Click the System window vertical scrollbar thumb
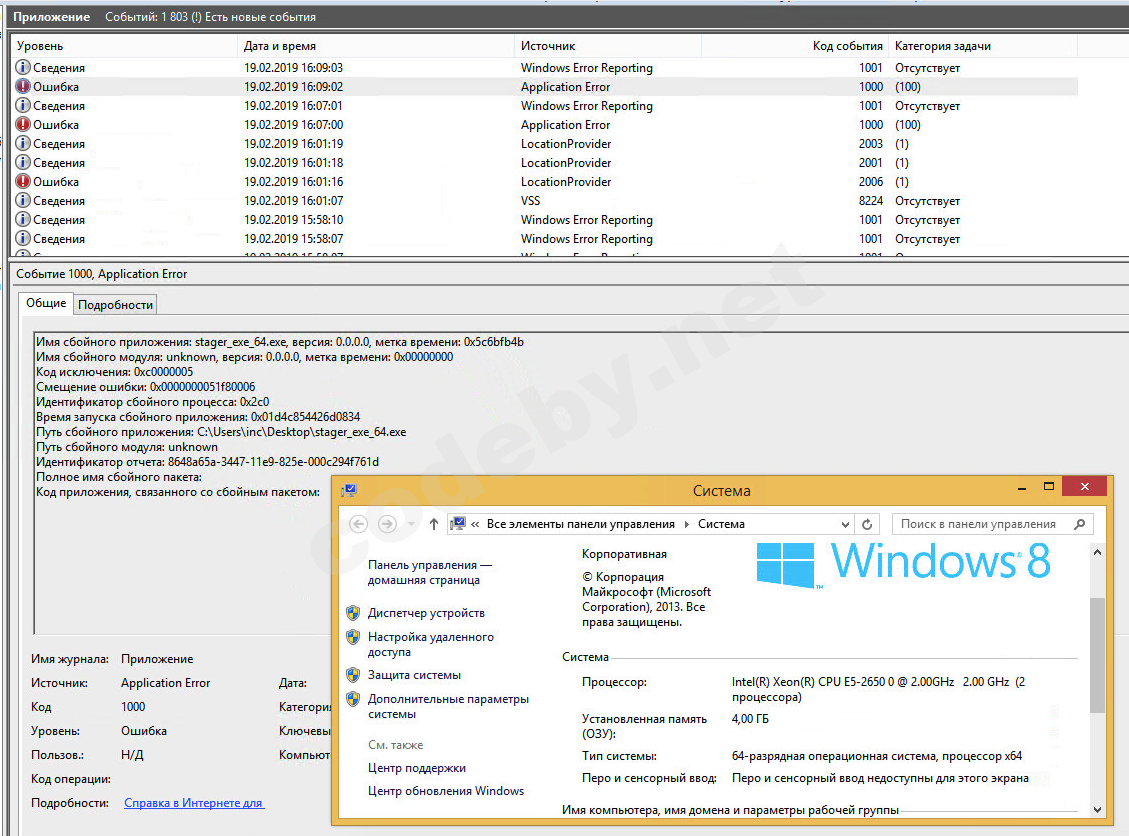Screen dimensions: 1129x836 click(x=1097, y=655)
